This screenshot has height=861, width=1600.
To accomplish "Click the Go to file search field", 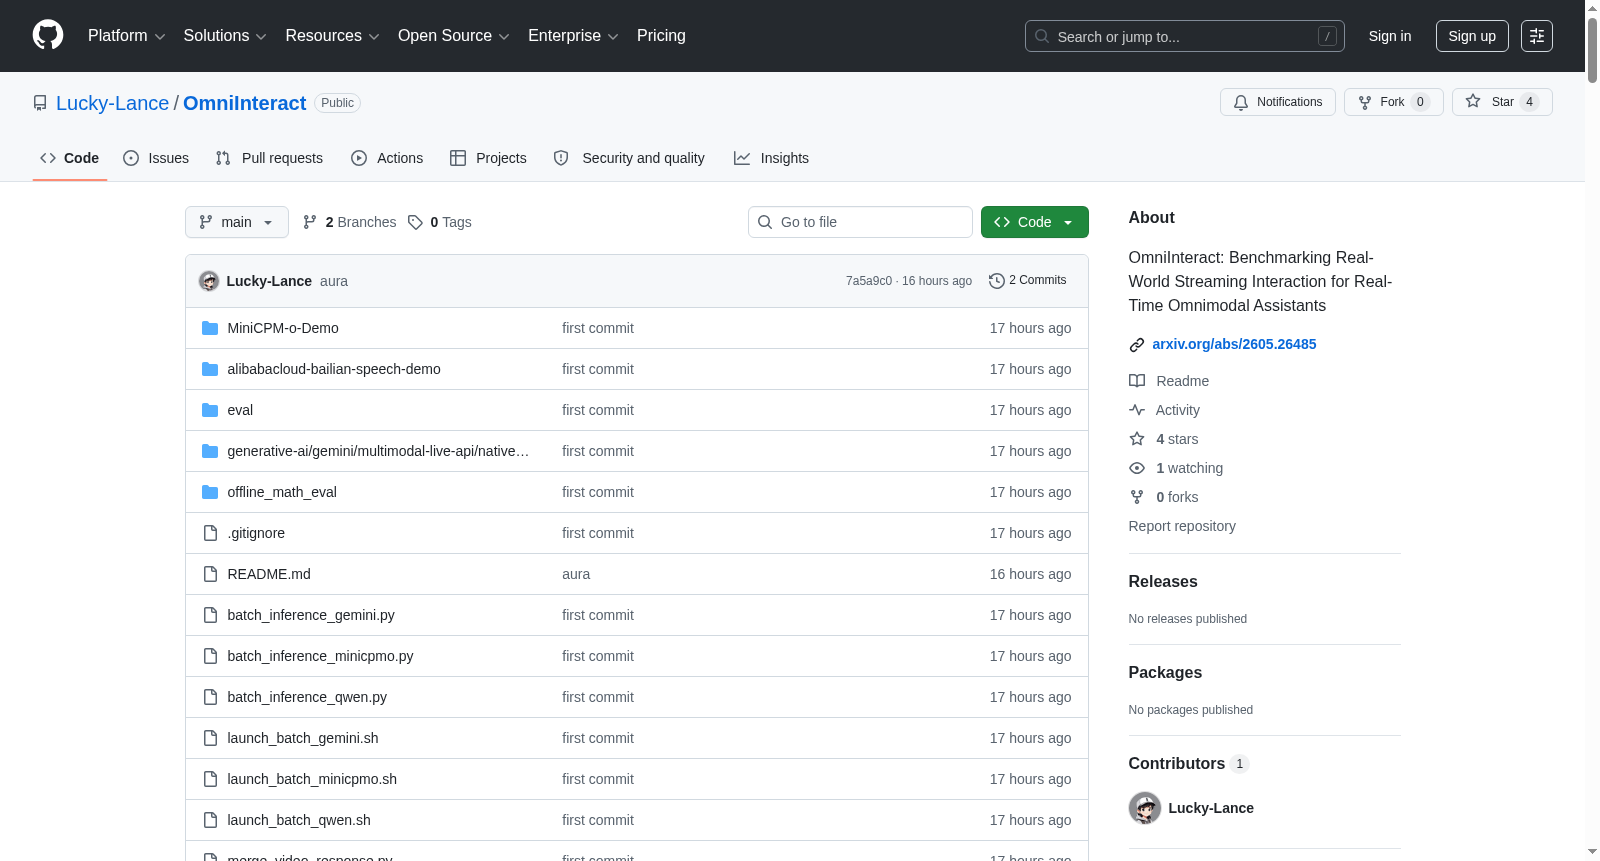I will pyautogui.click(x=860, y=222).
